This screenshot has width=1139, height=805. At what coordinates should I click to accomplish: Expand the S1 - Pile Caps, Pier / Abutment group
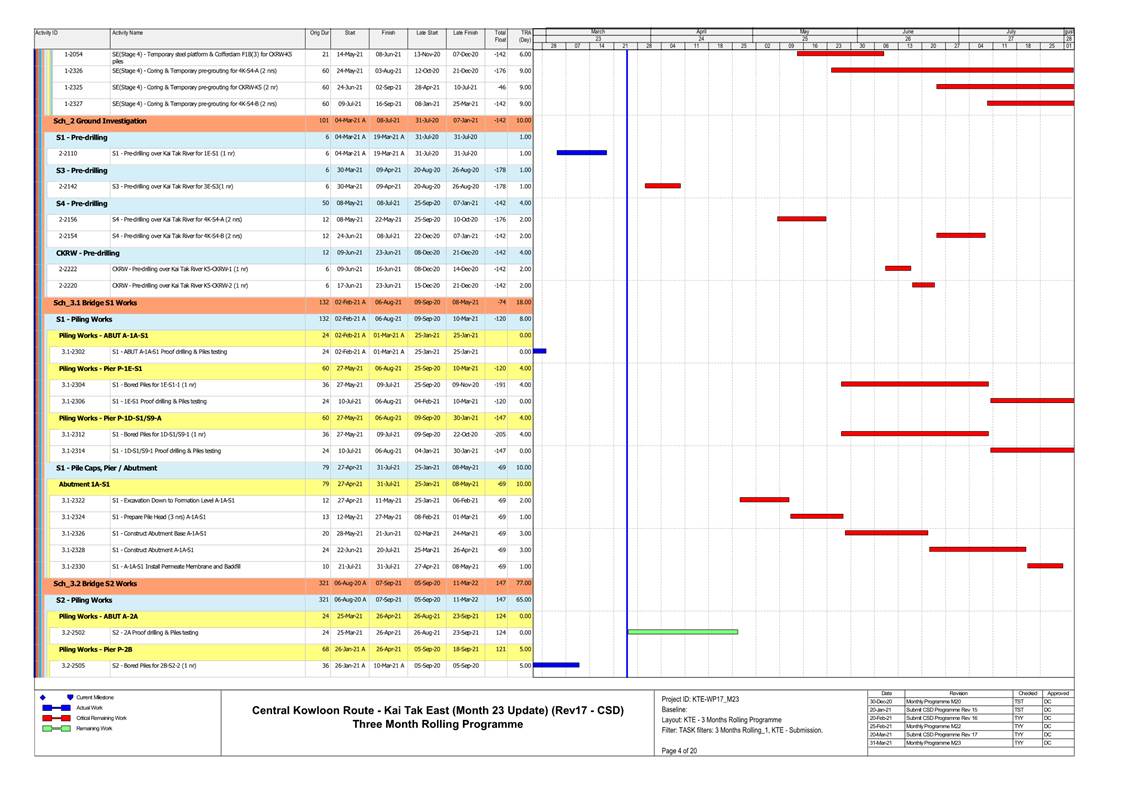coord(106,467)
